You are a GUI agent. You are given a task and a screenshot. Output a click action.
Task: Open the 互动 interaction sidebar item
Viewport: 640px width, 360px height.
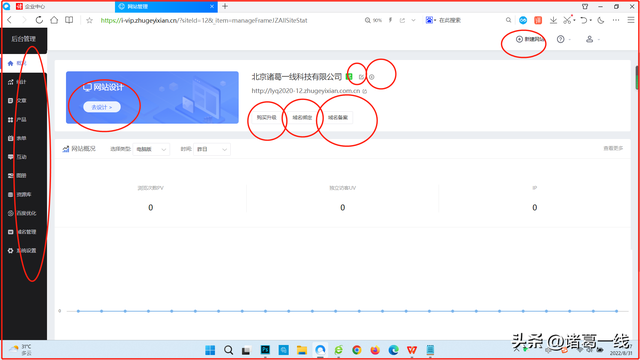[x=23, y=157]
